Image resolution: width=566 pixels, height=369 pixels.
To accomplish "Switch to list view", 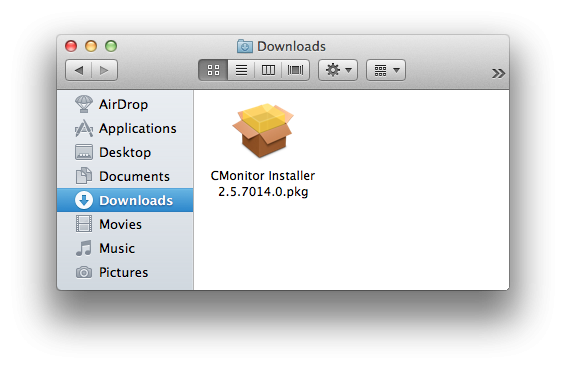I will (x=241, y=70).
